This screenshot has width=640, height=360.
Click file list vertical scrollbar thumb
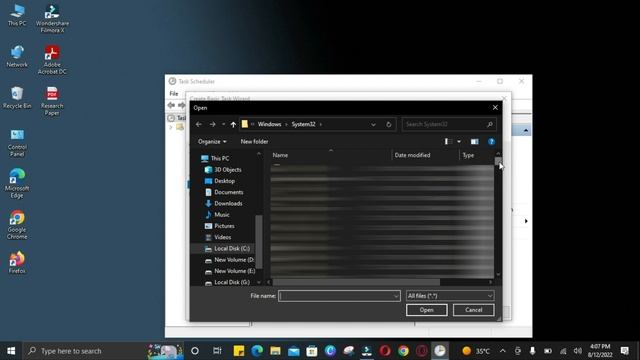[498, 161]
